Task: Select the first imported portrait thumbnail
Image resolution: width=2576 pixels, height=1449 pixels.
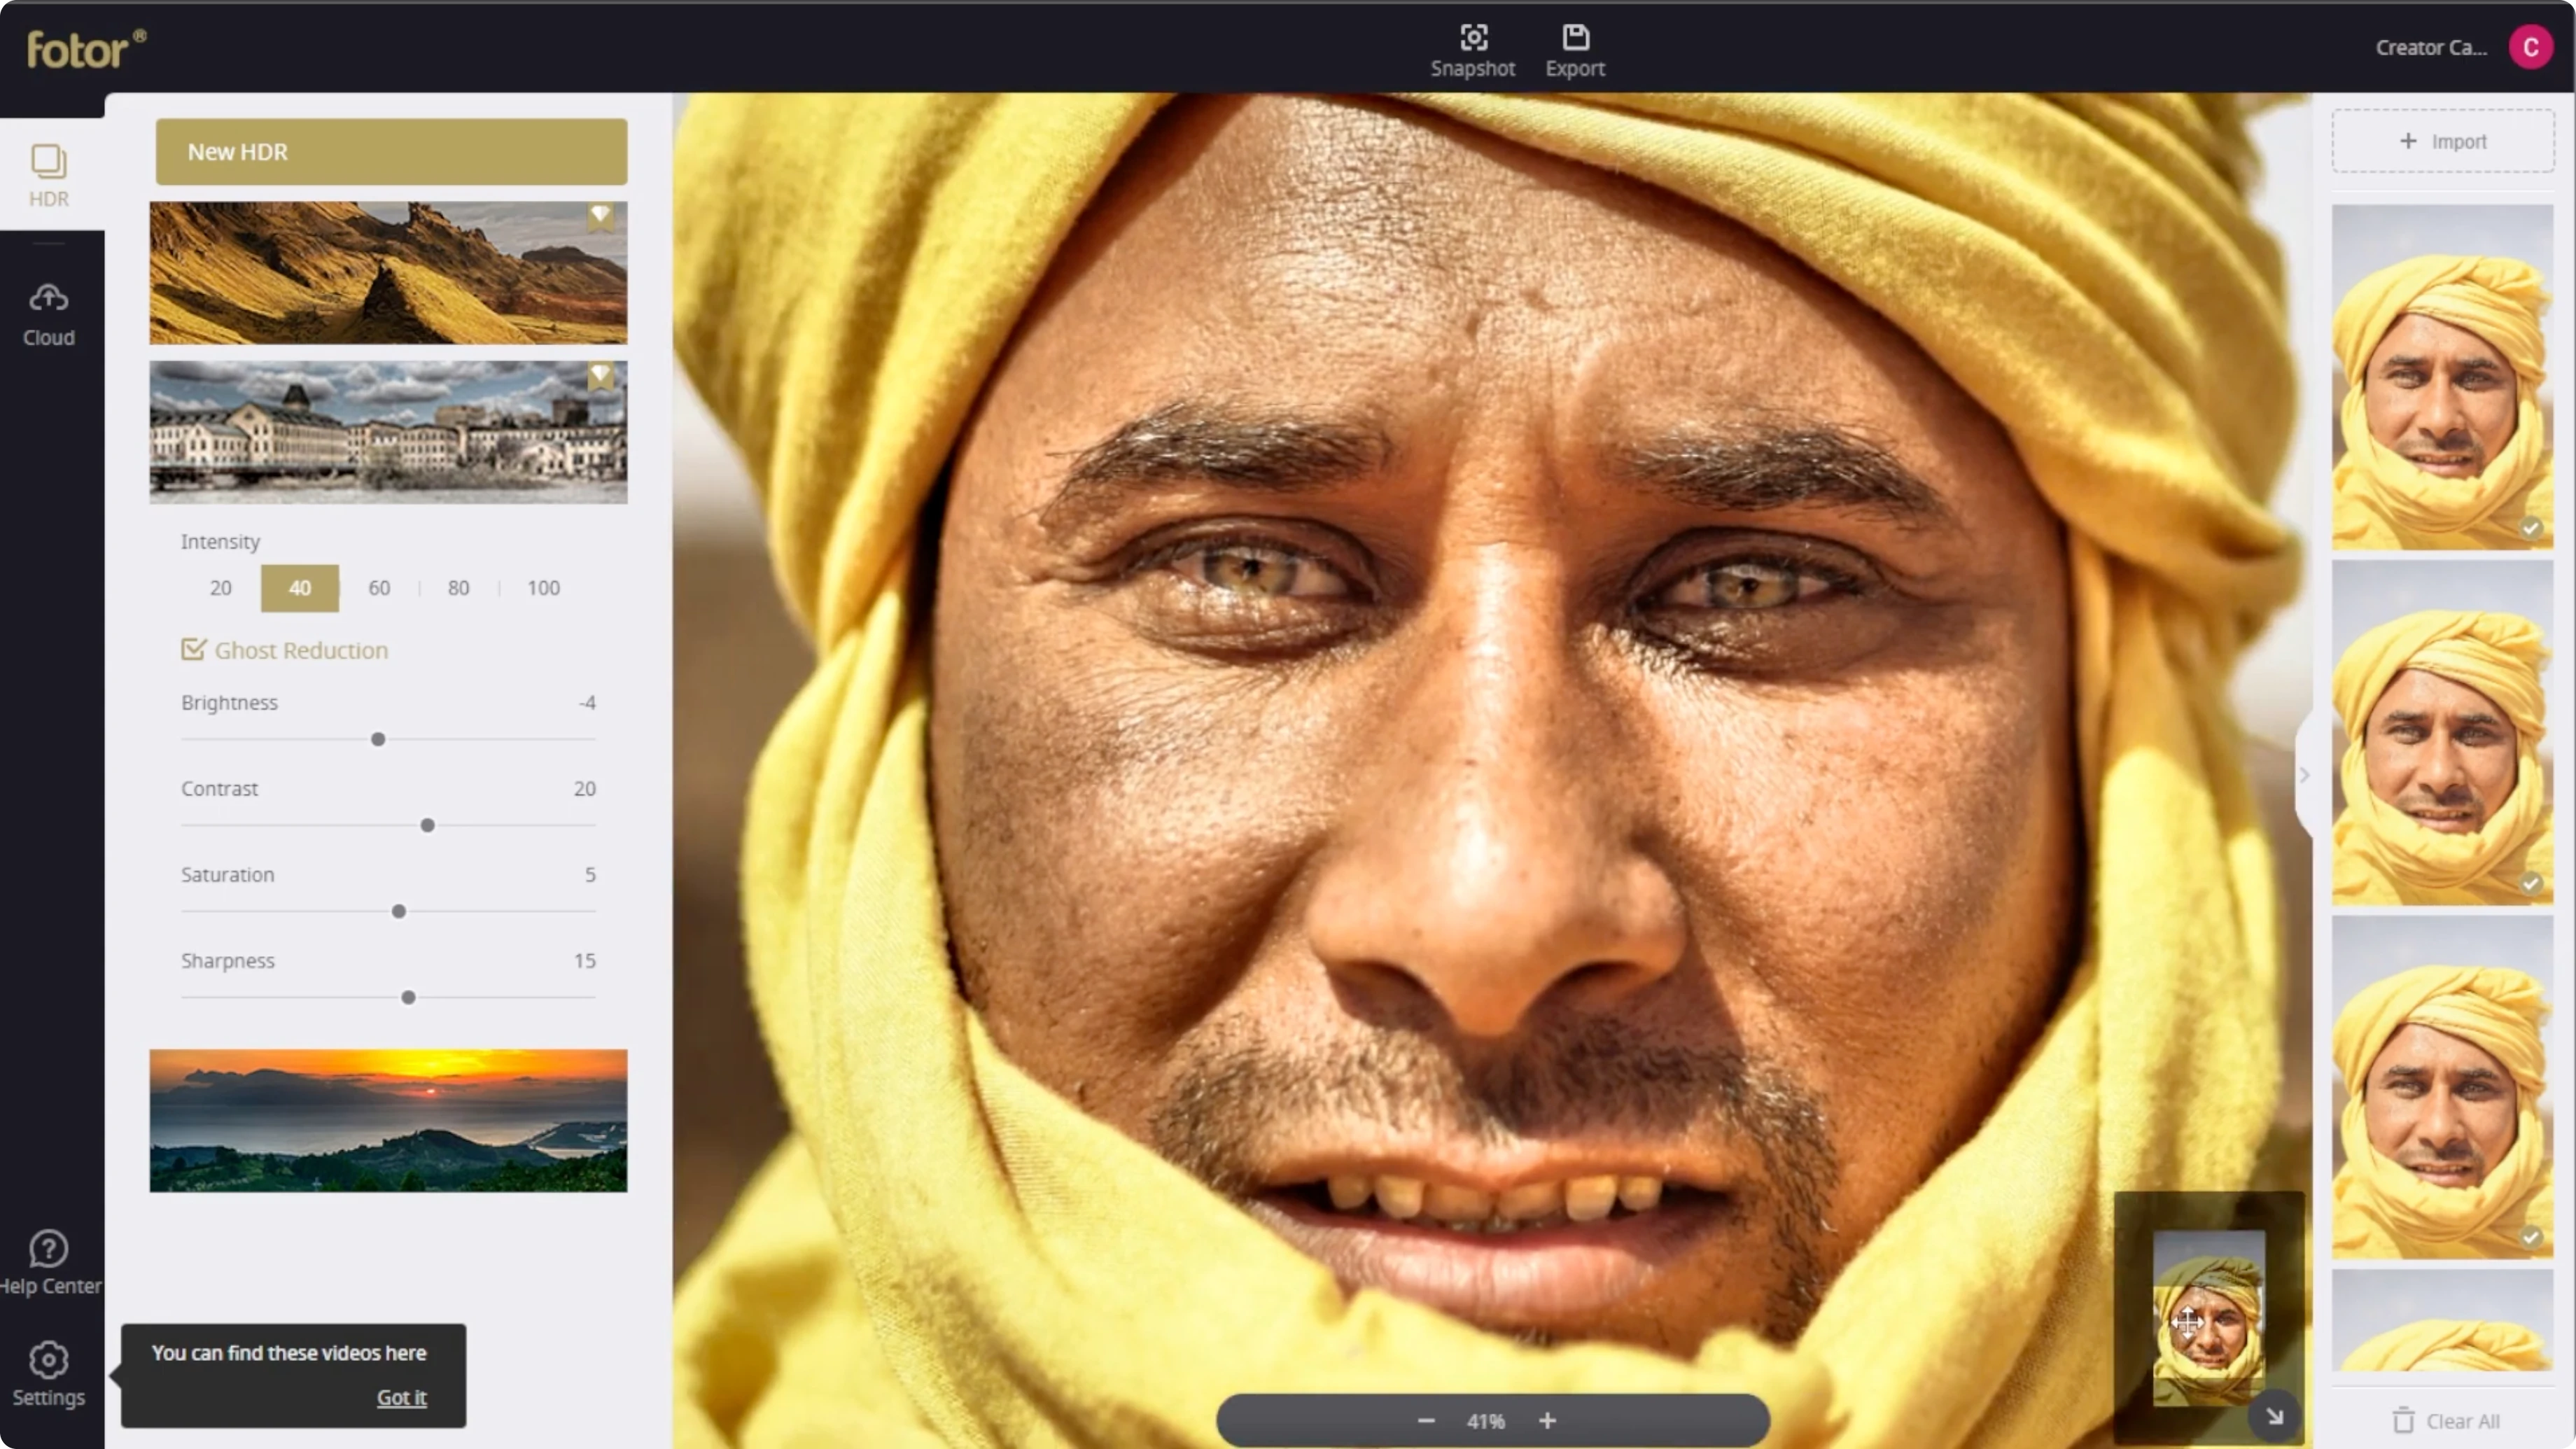Action: 2442,376
